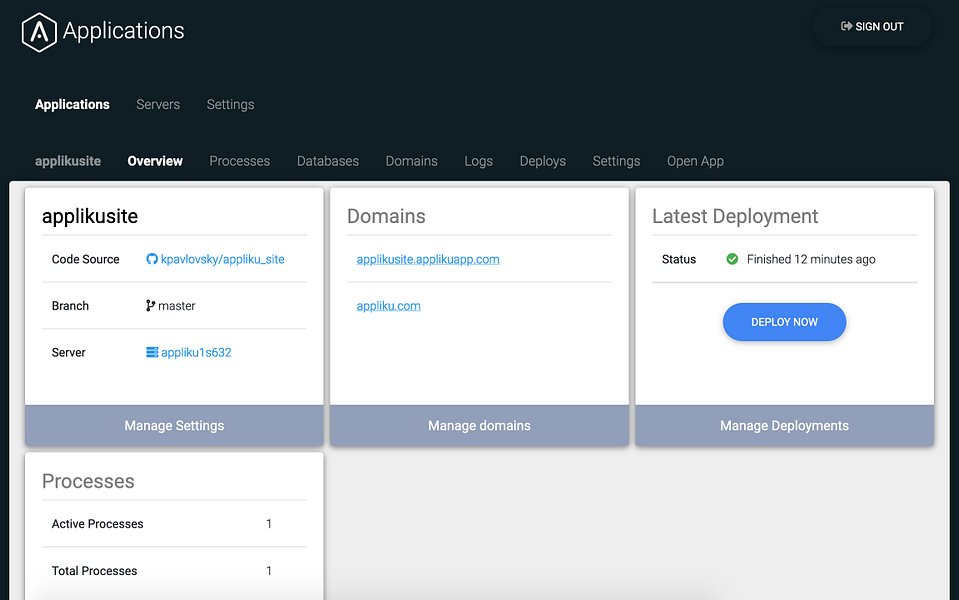Open Settings in the top navigation
This screenshot has width=959, height=600.
pos(230,104)
